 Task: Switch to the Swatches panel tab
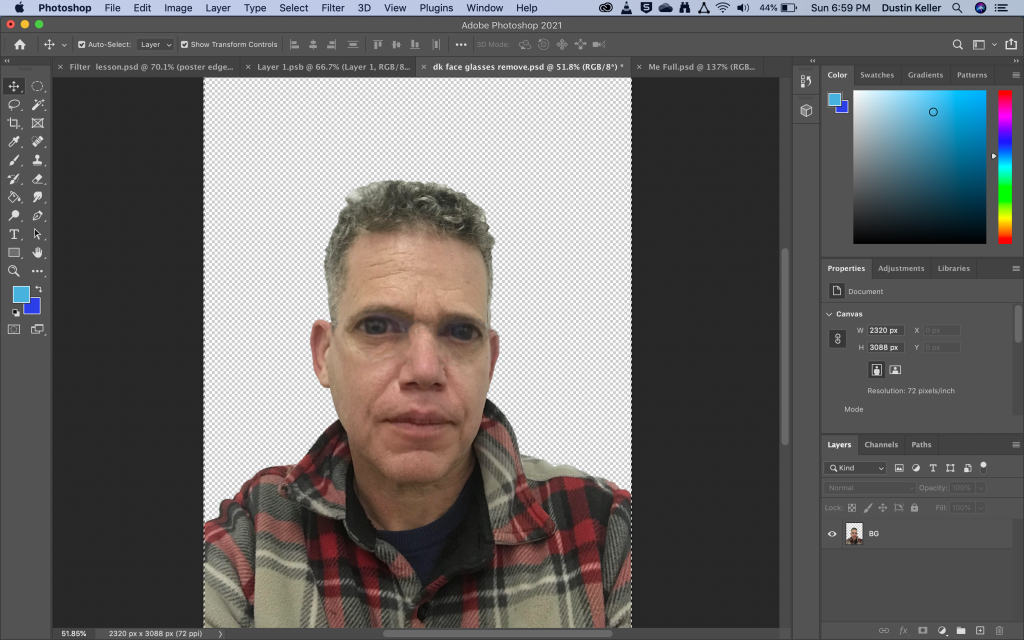pyautogui.click(x=877, y=75)
